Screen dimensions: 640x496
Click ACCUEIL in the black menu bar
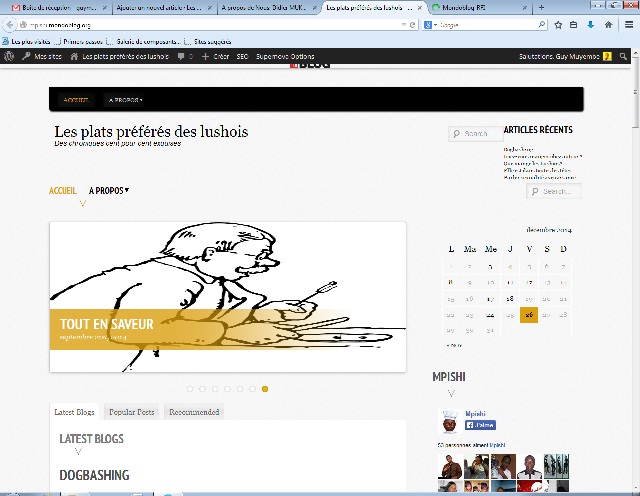click(76, 100)
